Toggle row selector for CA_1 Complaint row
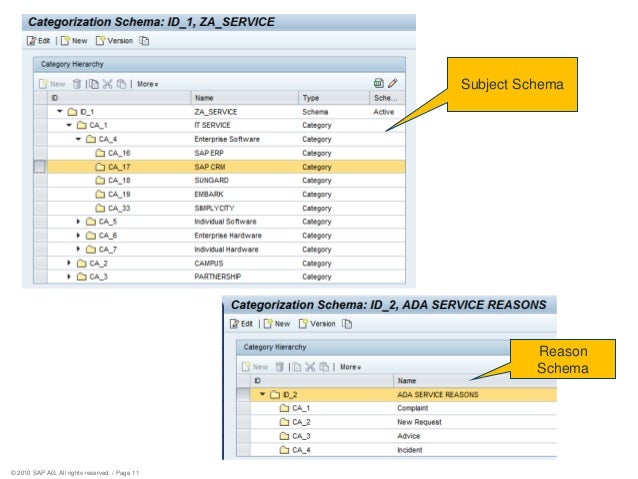The height and width of the screenshot is (479, 638). coord(243,408)
